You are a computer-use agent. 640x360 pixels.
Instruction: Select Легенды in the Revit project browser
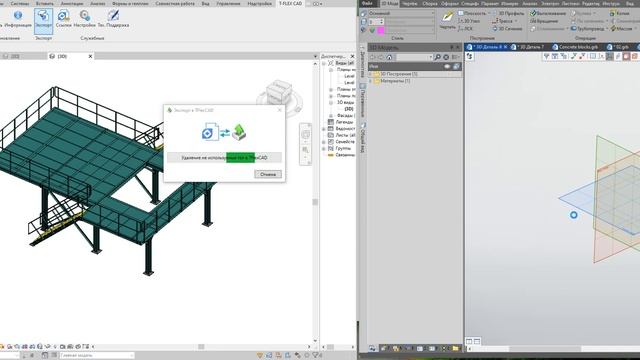[x=344, y=122]
